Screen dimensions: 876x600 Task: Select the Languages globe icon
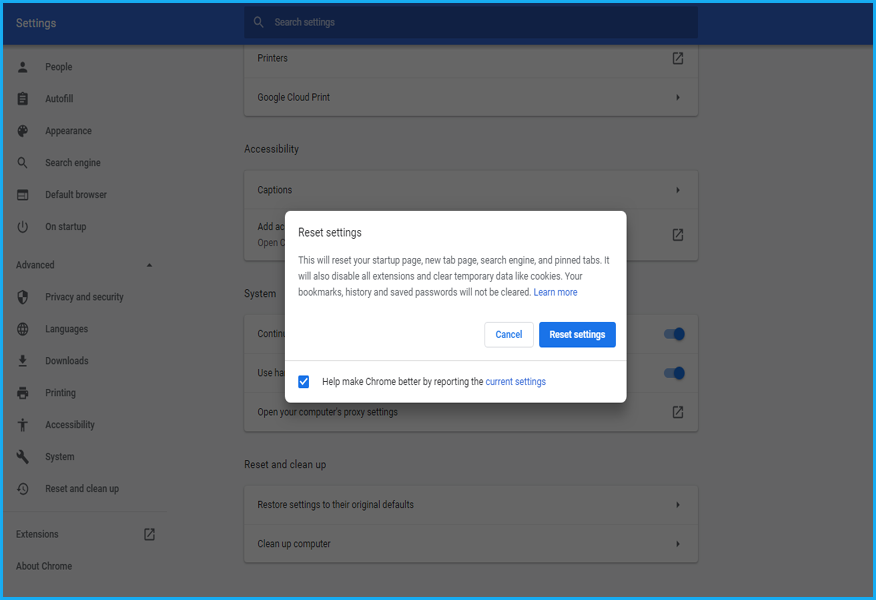[x=23, y=329]
